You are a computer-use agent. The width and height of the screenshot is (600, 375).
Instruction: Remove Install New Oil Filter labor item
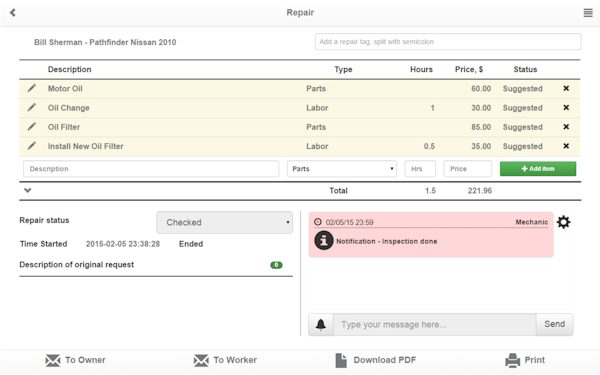[x=566, y=146]
